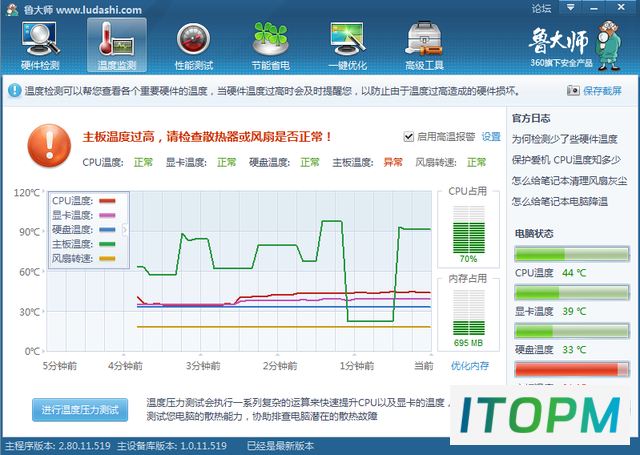Click the red motherboard temperature bar
This screenshot has height=455, width=640.
coord(572,369)
